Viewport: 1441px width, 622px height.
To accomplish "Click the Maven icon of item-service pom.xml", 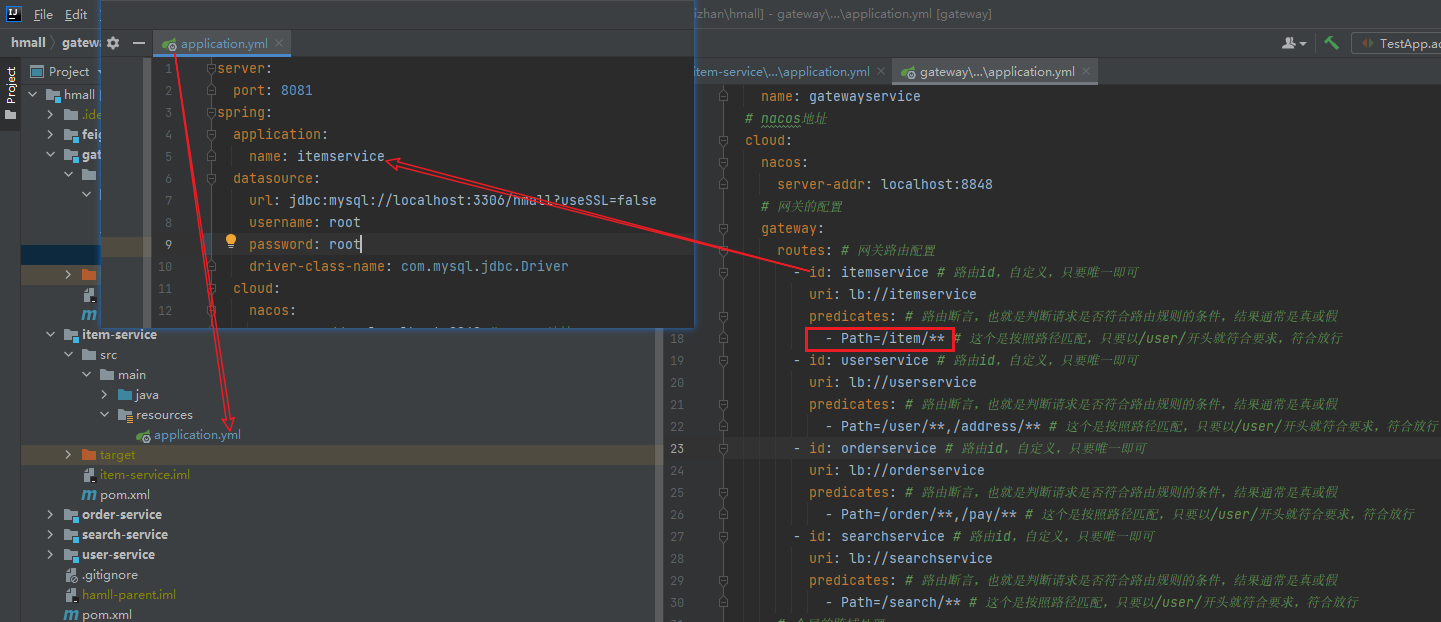I will [x=90, y=495].
